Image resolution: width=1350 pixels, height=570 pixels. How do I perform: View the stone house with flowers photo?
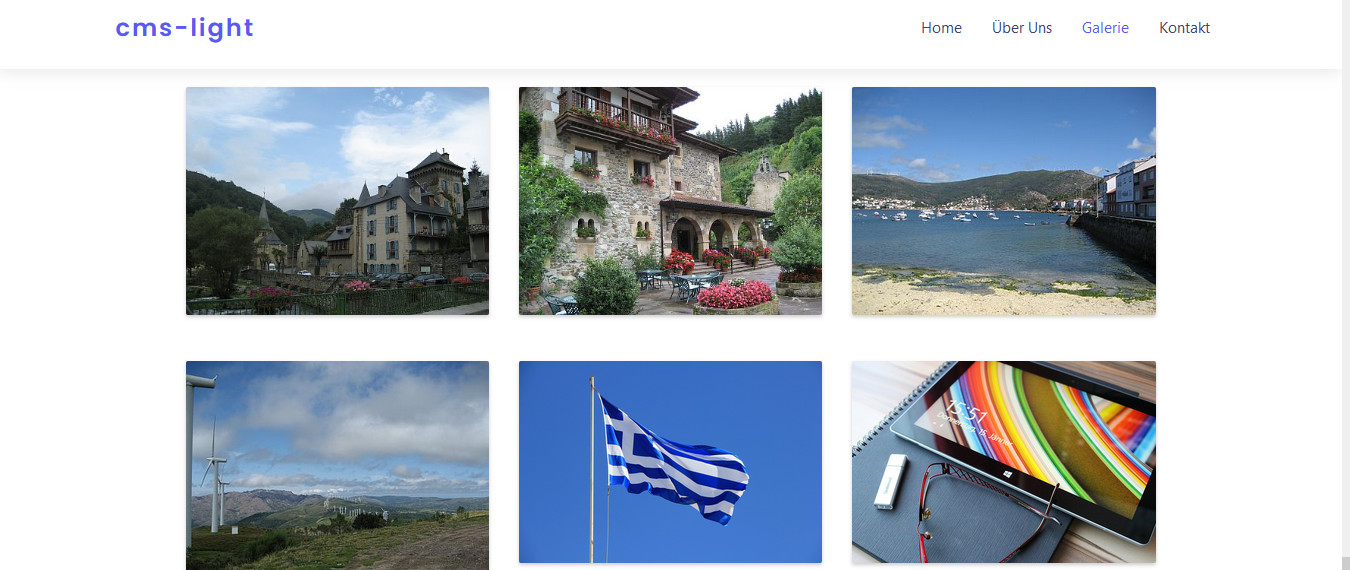(x=670, y=201)
